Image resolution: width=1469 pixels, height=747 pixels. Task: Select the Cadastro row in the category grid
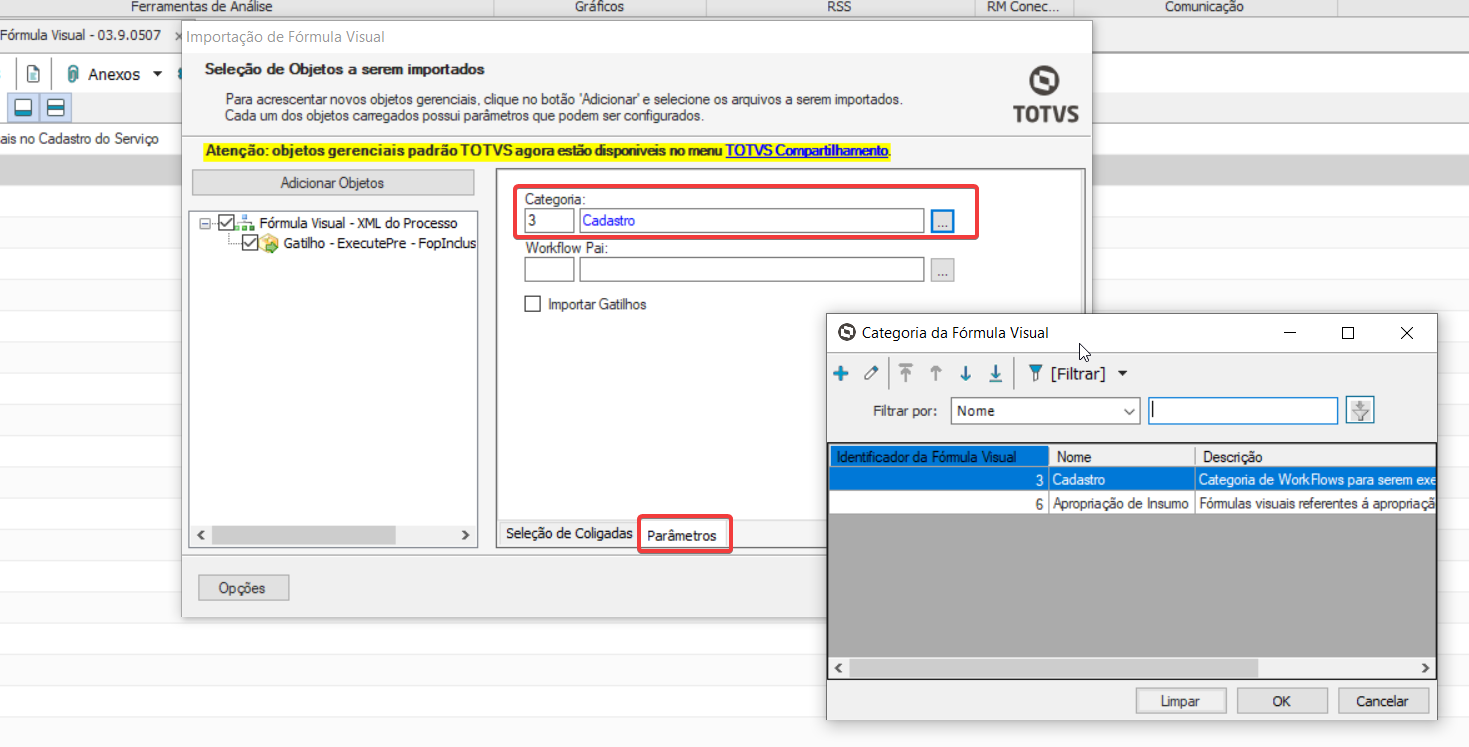(x=1132, y=480)
